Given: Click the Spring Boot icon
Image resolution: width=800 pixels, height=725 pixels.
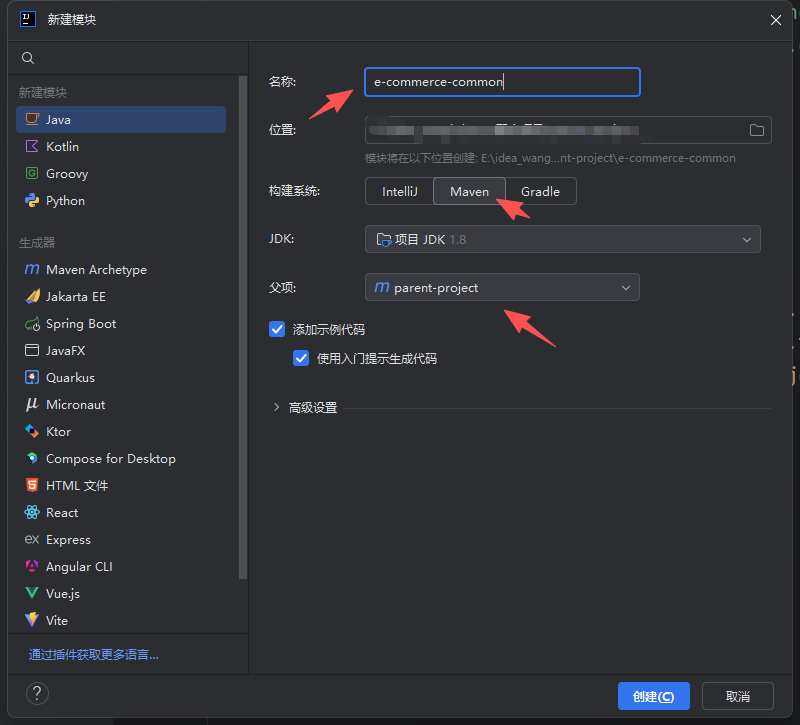Looking at the screenshot, I should click(32, 323).
